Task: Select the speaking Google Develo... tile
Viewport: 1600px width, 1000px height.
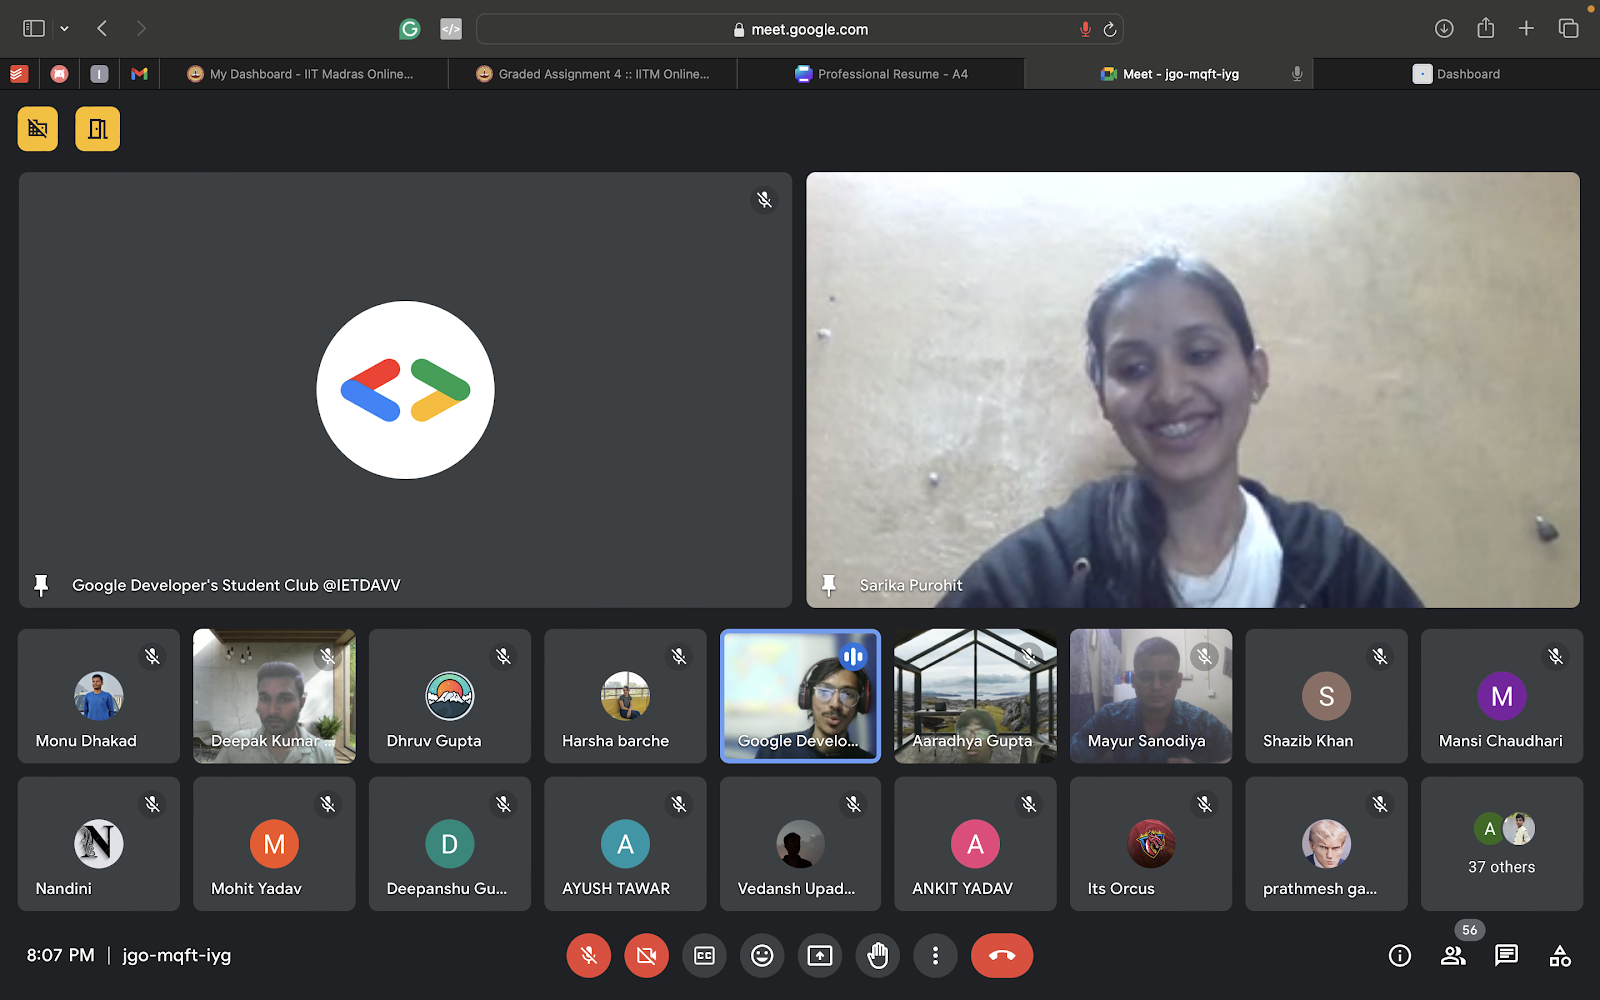Action: click(800, 696)
